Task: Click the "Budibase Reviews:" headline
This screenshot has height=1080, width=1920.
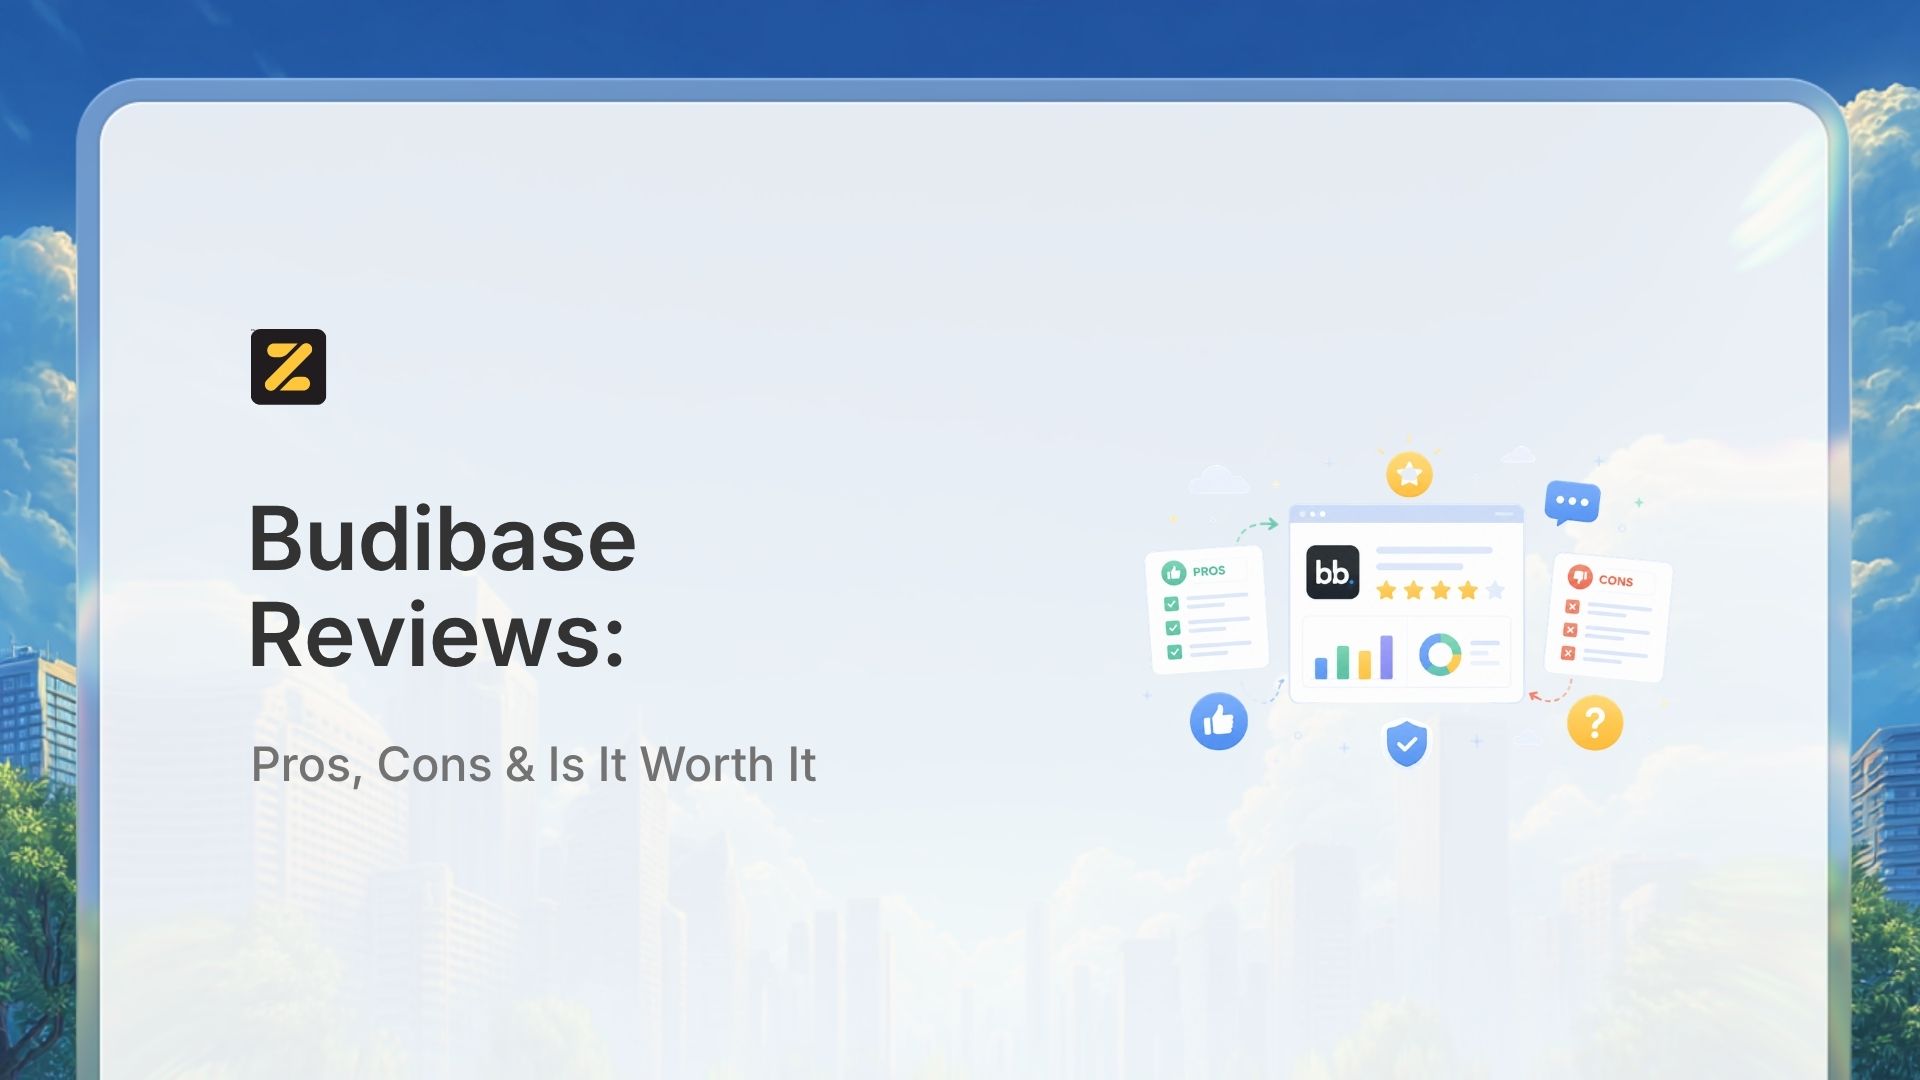Action: pos(442,587)
